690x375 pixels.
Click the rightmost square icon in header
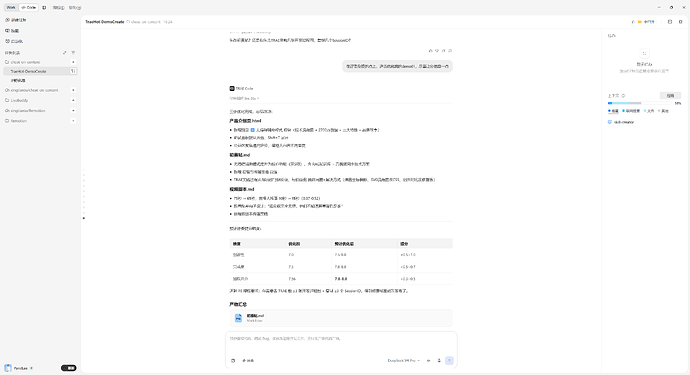[x=680, y=22]
